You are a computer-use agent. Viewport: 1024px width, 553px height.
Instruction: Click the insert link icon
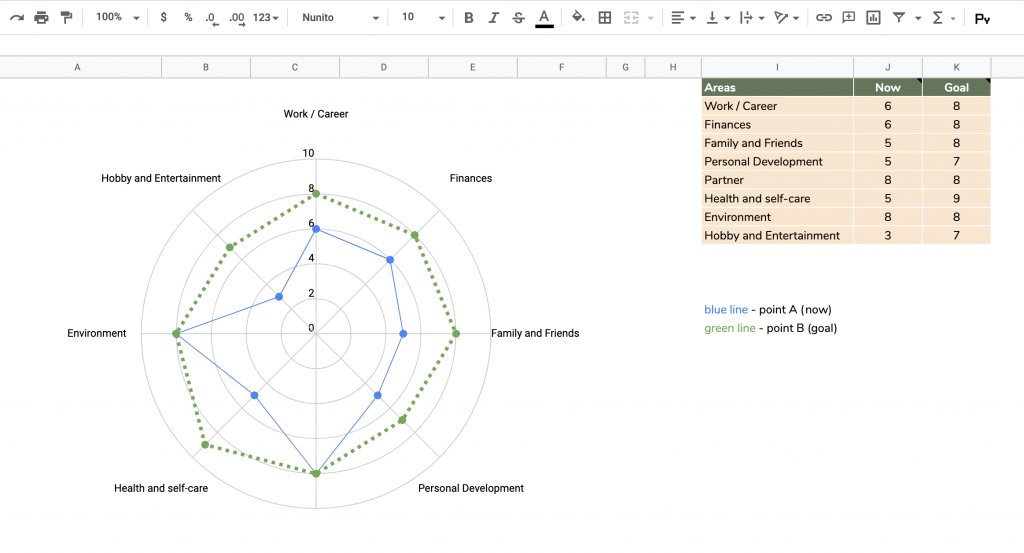(824, 18)
